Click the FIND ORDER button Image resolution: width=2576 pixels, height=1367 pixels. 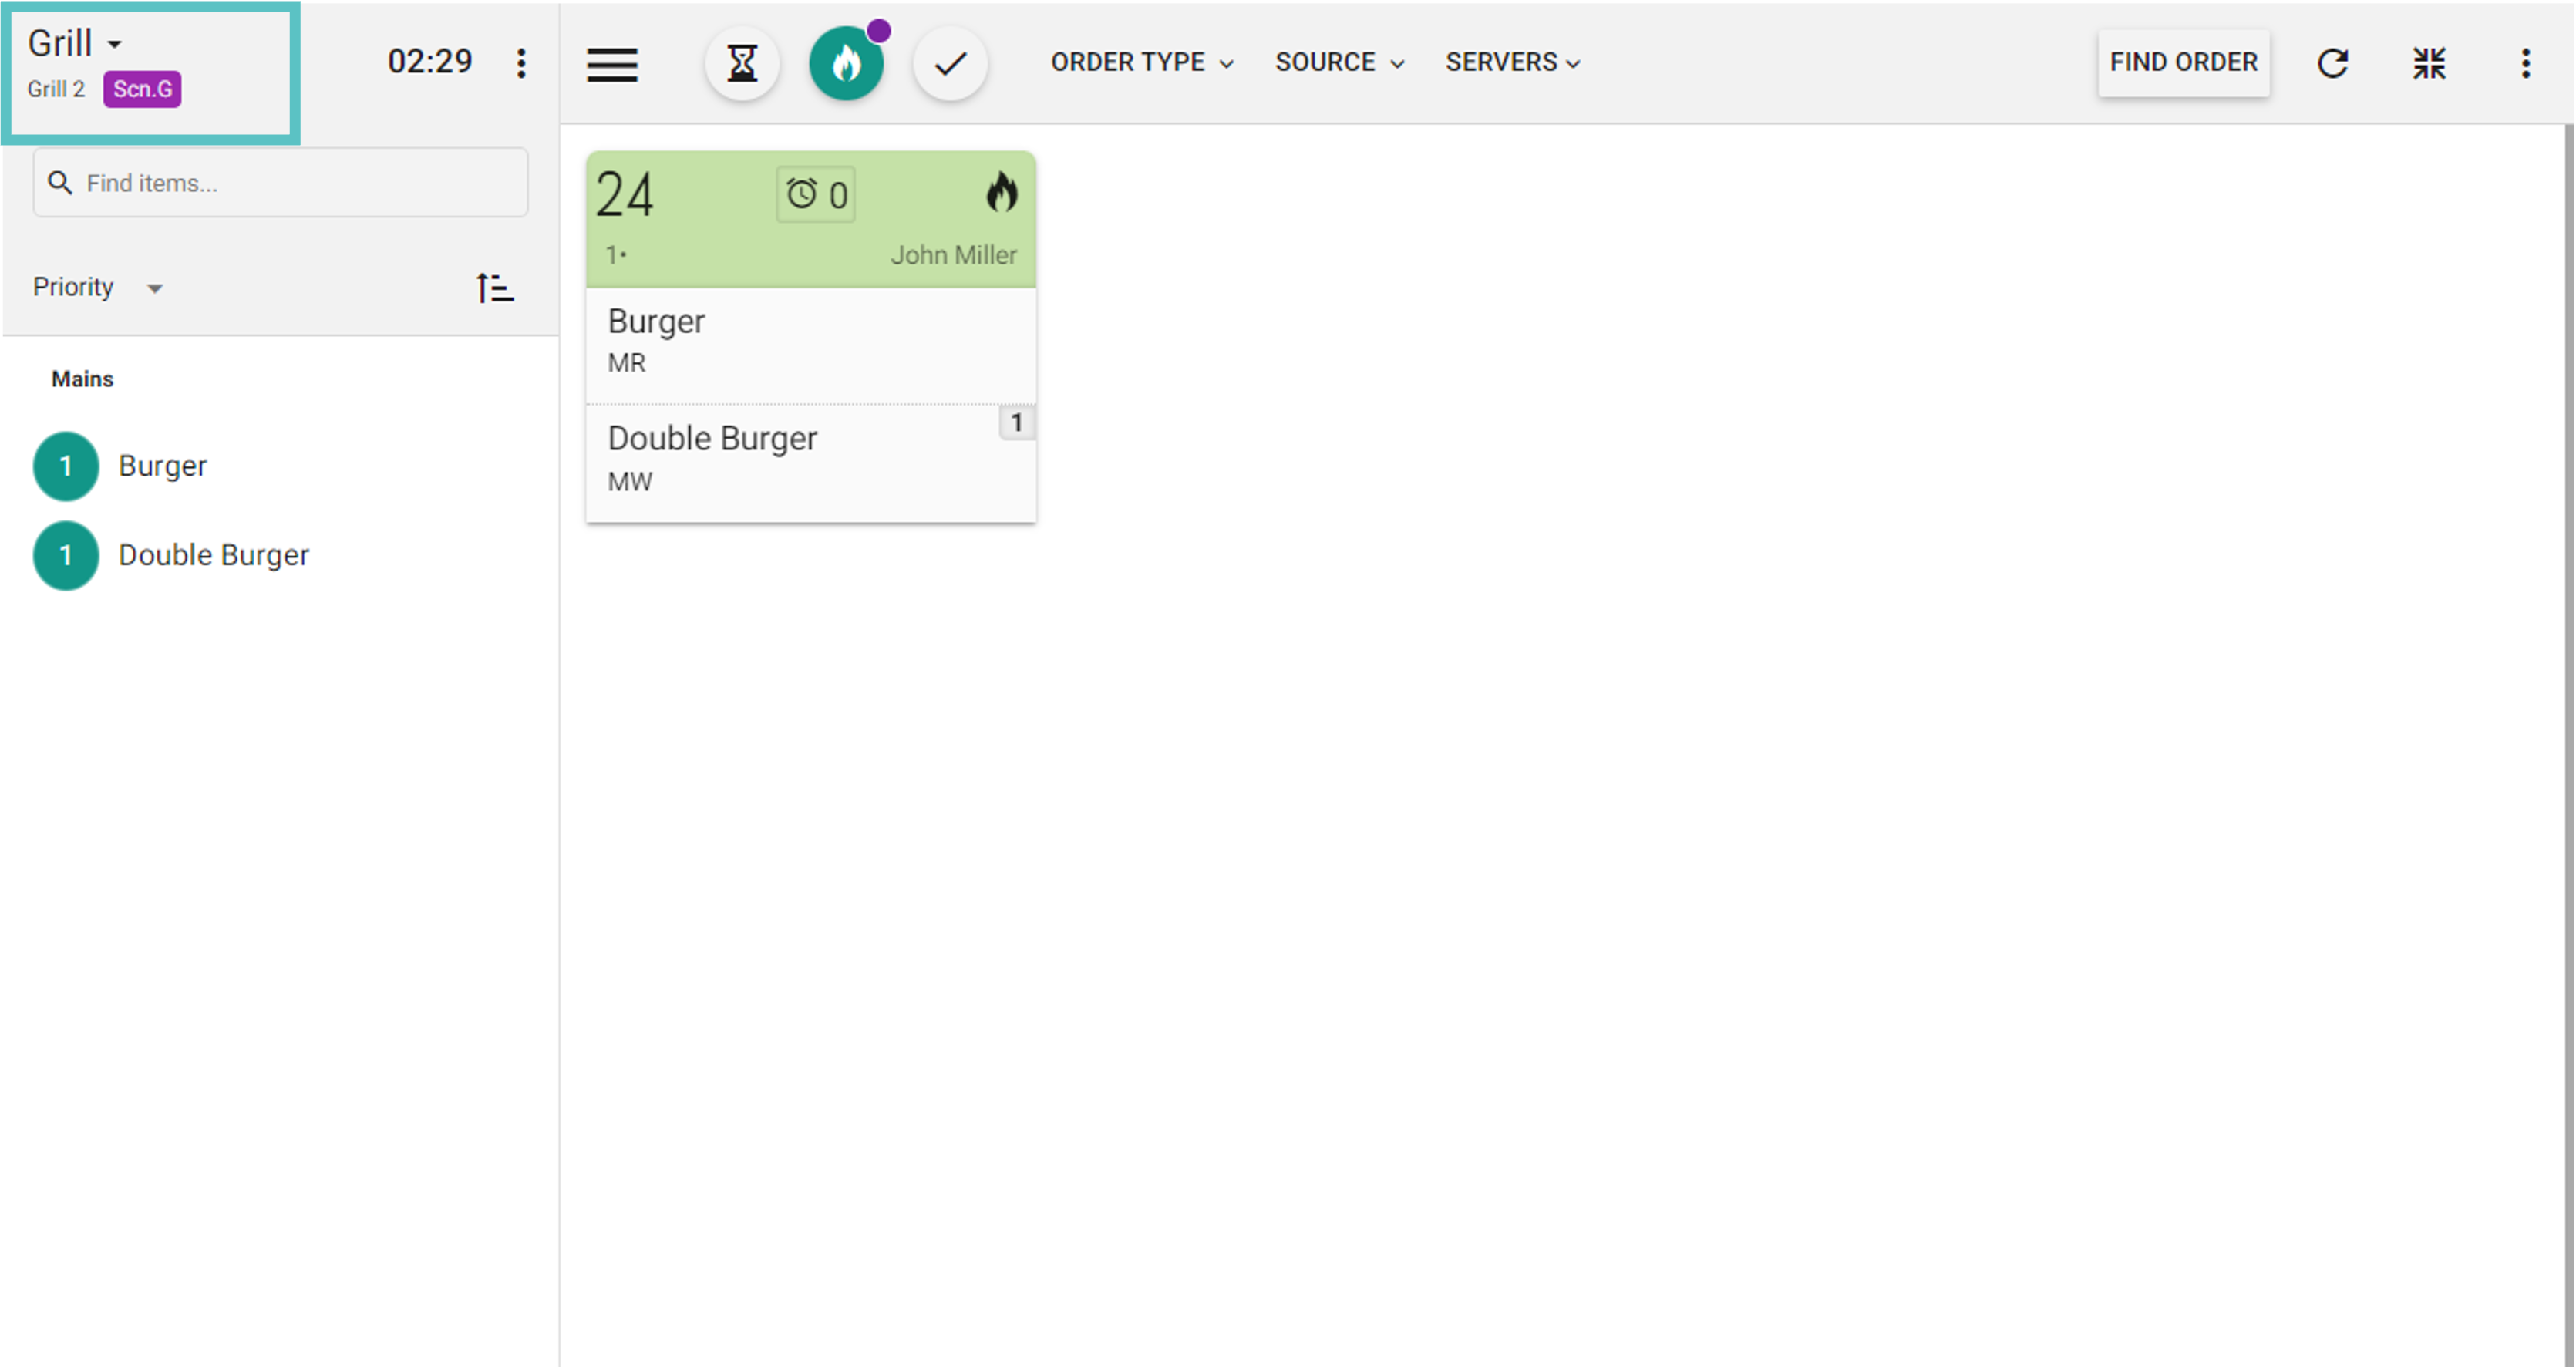click(x=2183, y=62)
